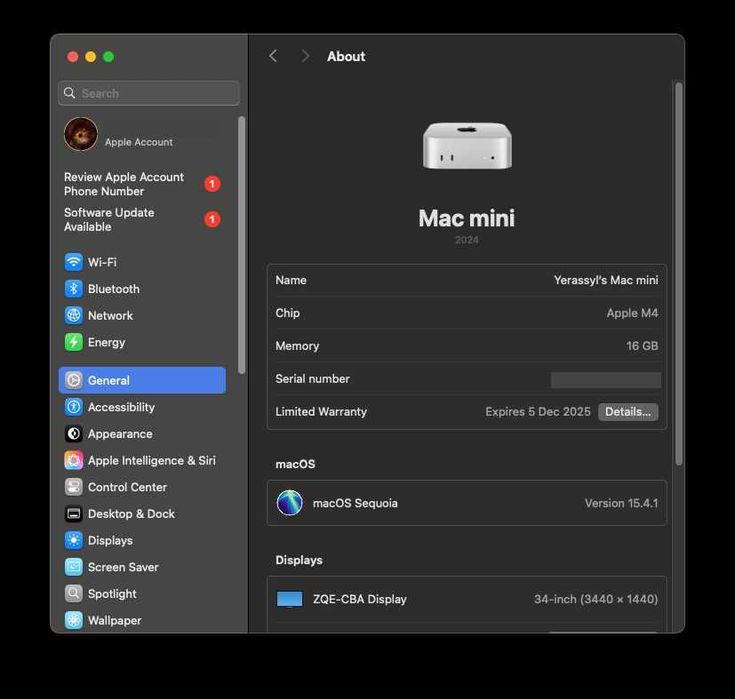Open the Screen Saver icon
Screen dimensions: 735x699
pos(74,567)
